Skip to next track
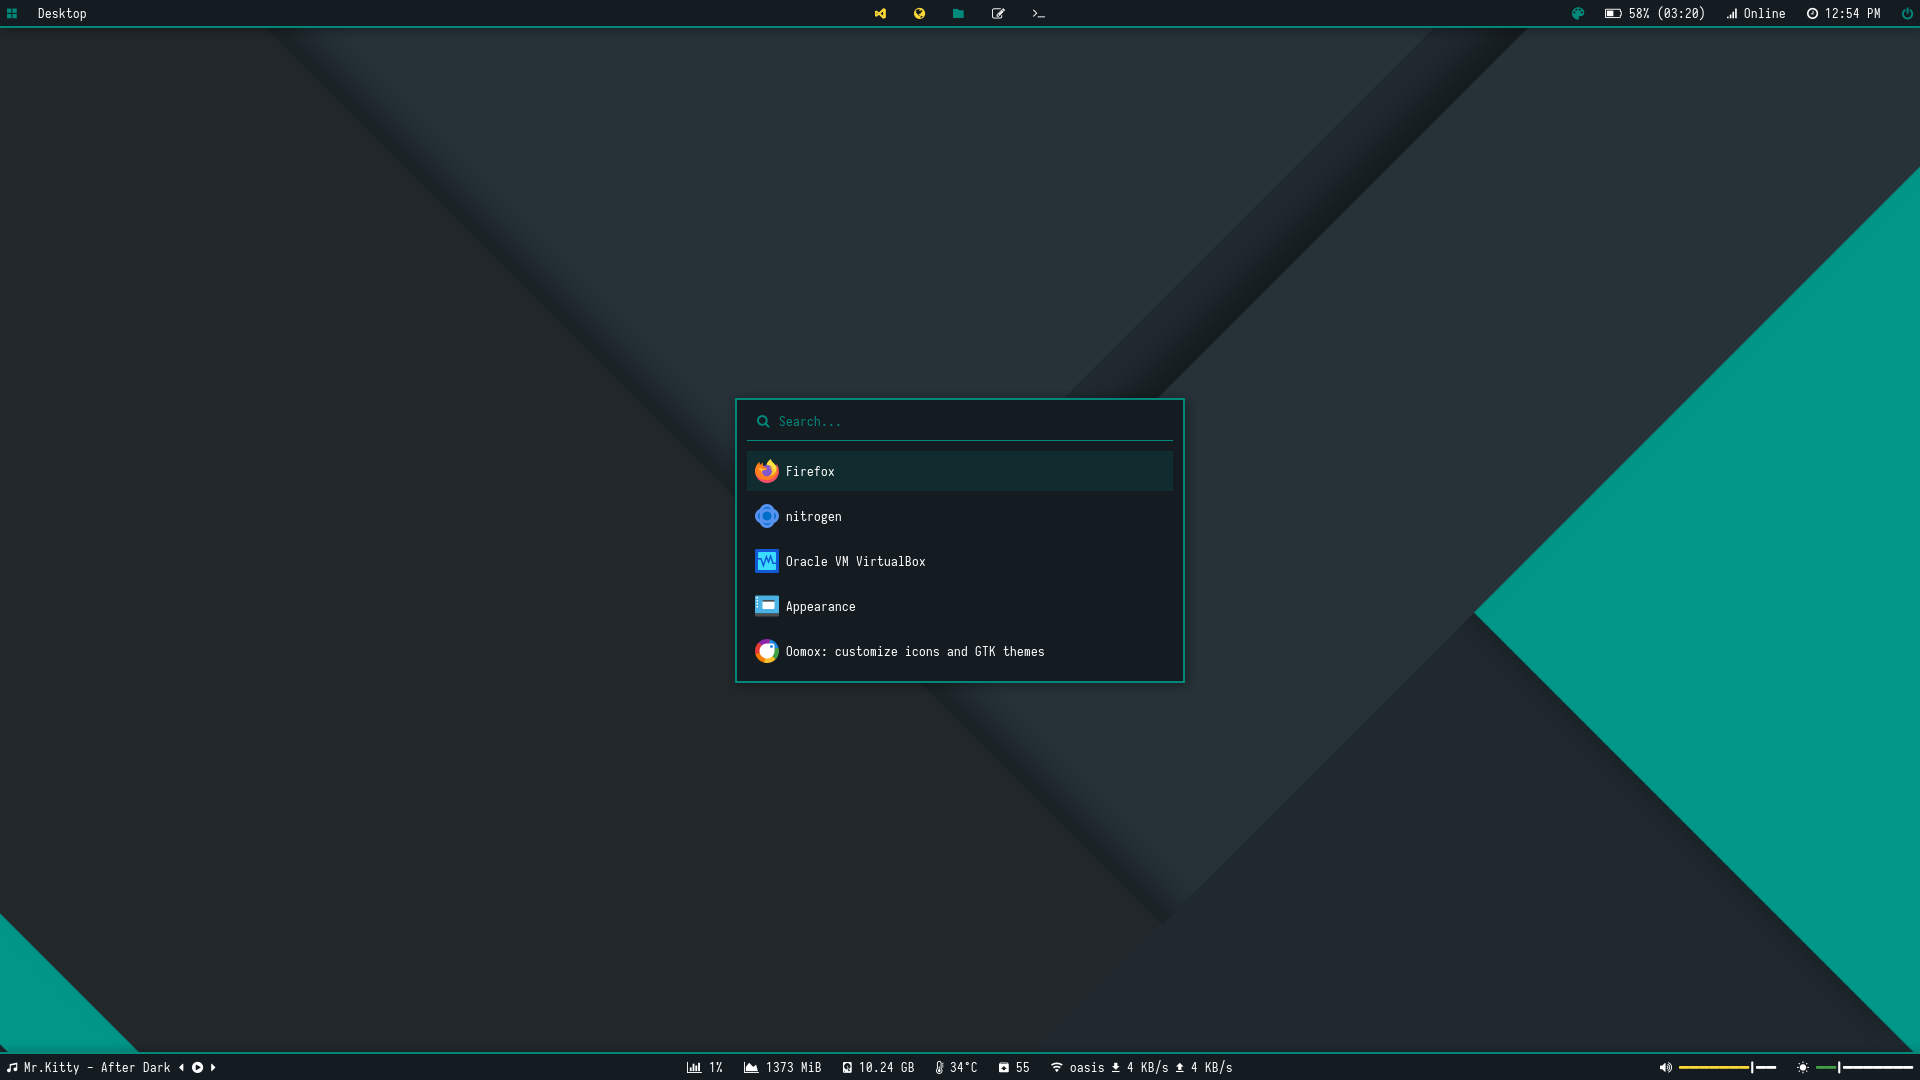 point(213,1067)
